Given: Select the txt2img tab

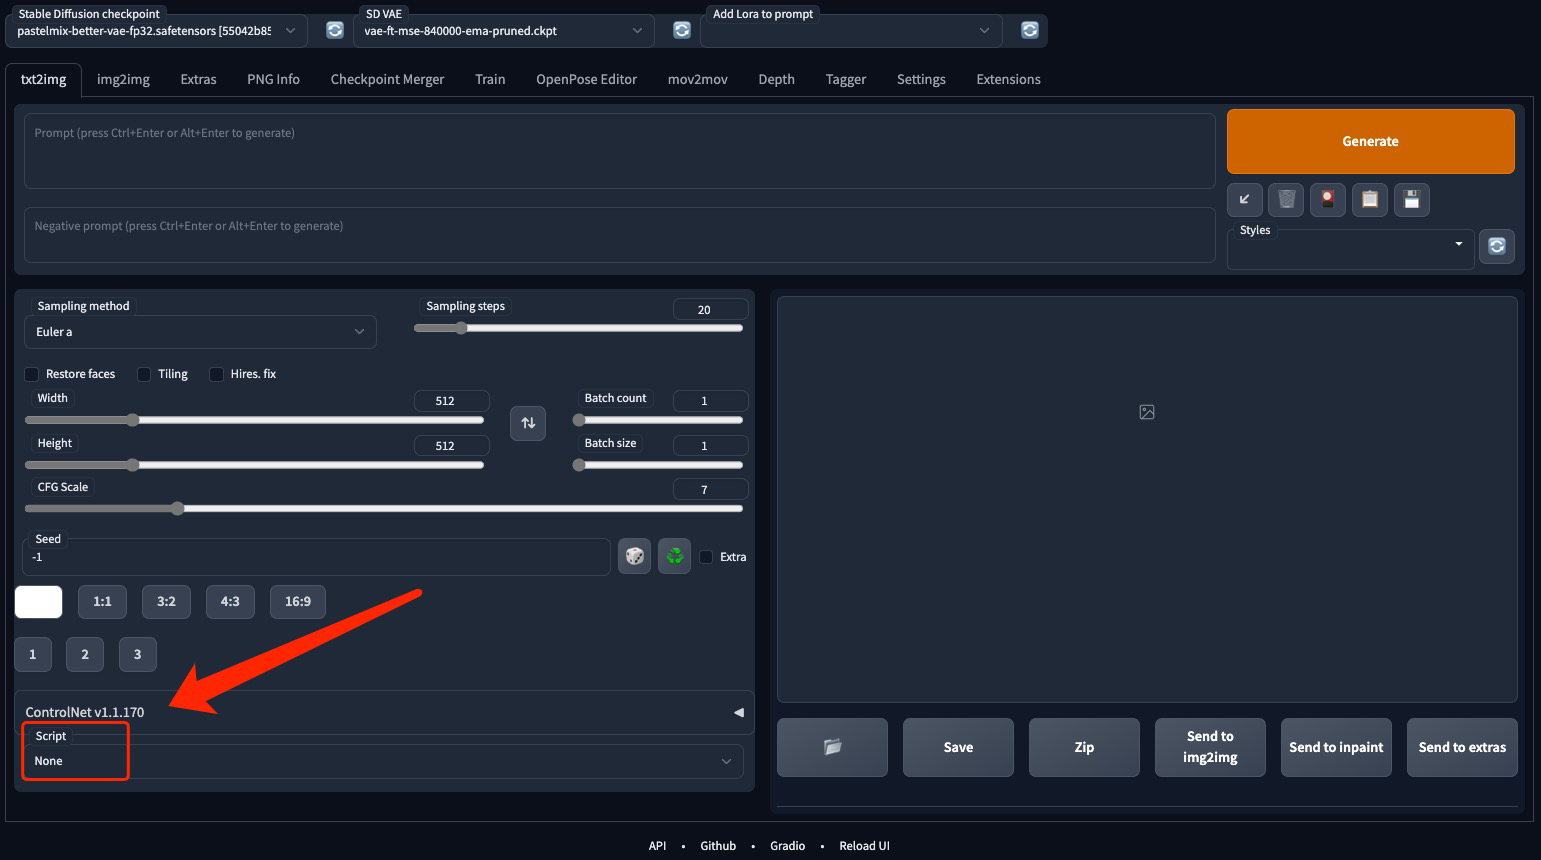Looking at the screenshot, I should pyautogui.click(x=43, y=80).
